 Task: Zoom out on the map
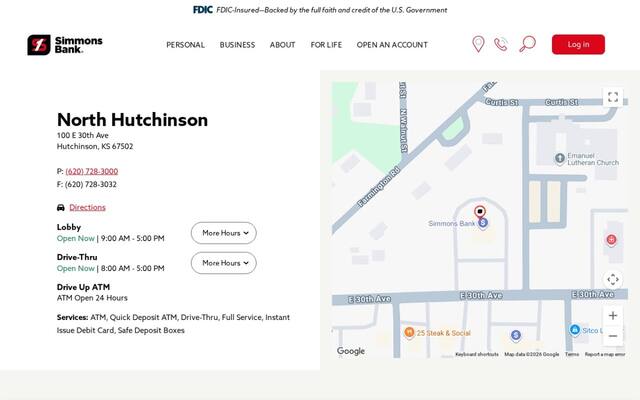tap(613, 336)
